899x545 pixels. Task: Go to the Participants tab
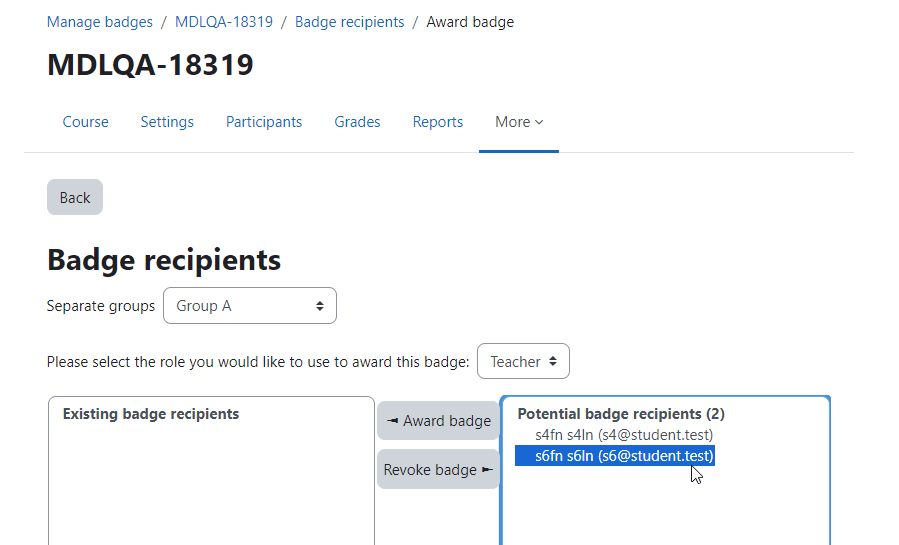(264, 122)
